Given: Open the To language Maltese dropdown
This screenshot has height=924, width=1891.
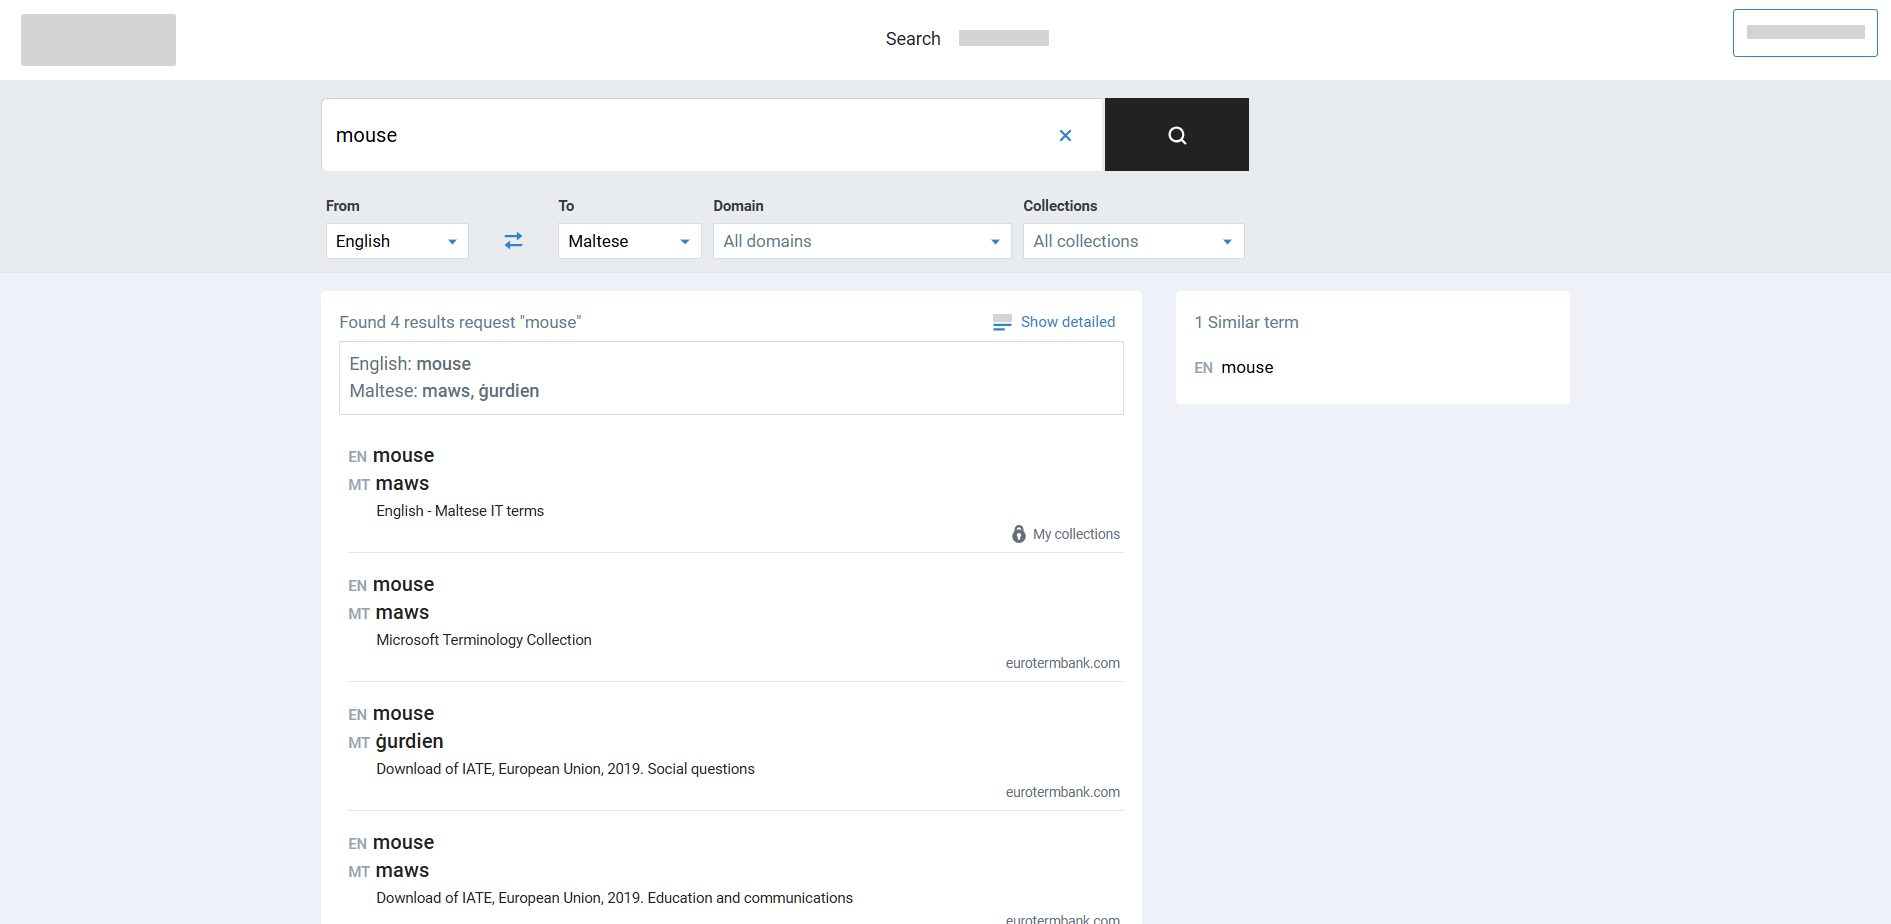Looking at the screenshot, I should (x=629, y=241).
